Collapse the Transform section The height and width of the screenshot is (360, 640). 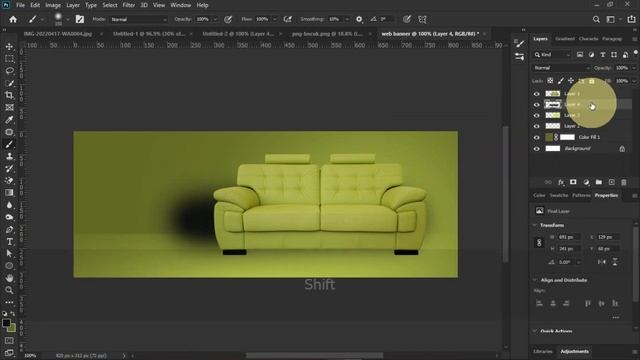[535, 225]
